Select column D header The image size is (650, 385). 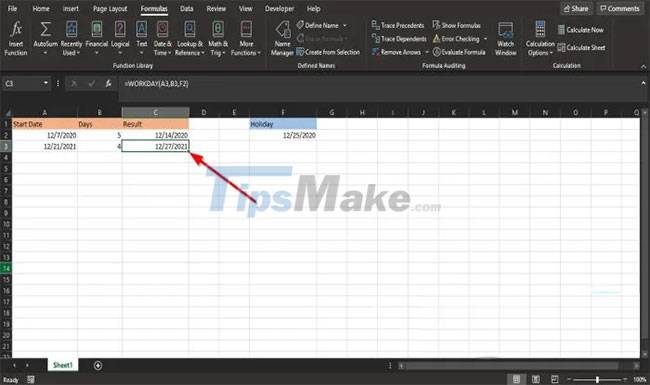pyautogui.click(x=204, y=112)
